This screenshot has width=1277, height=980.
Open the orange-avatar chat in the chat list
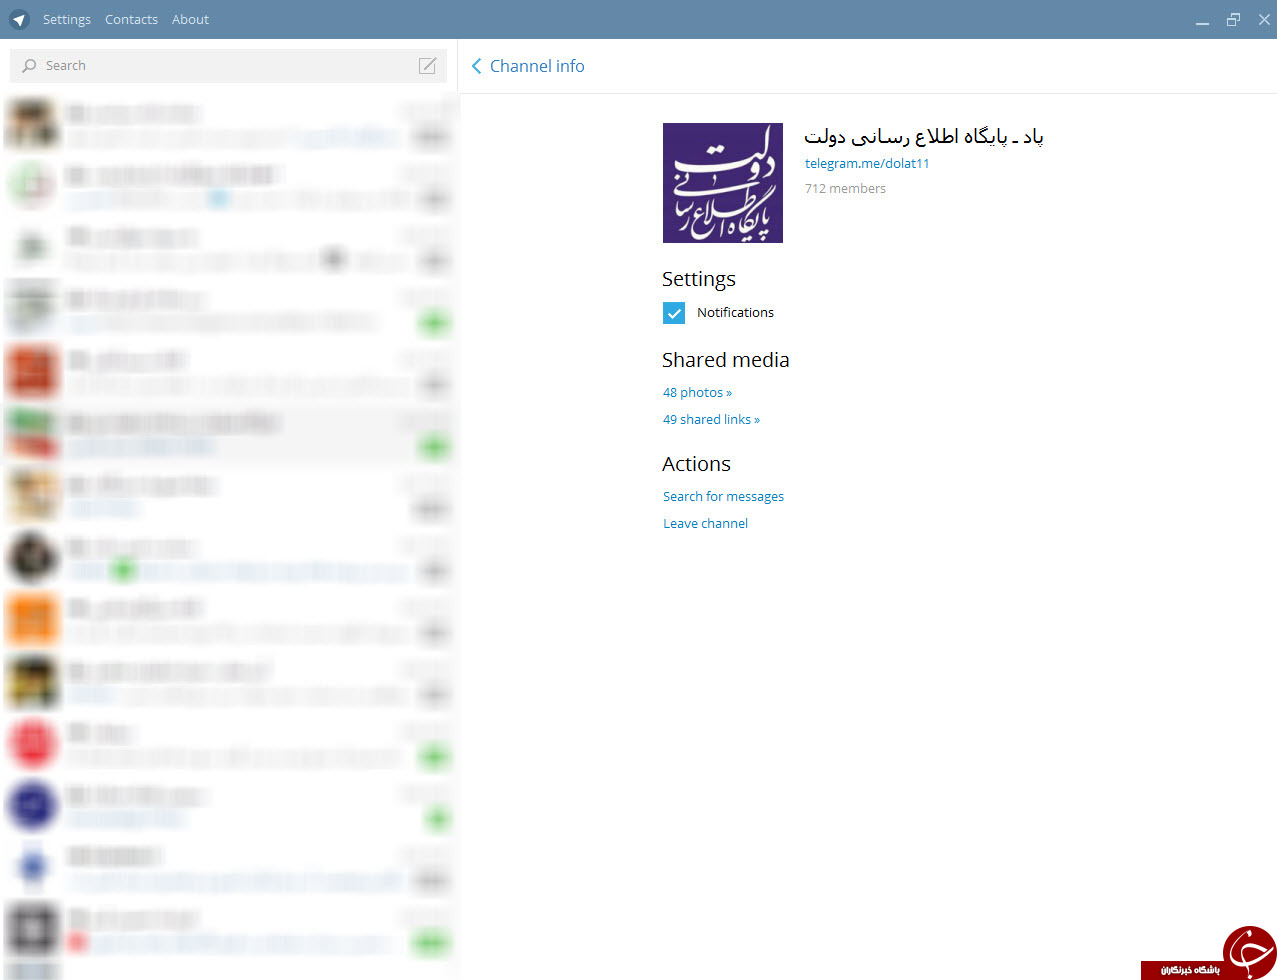click(x=229, y=619)
